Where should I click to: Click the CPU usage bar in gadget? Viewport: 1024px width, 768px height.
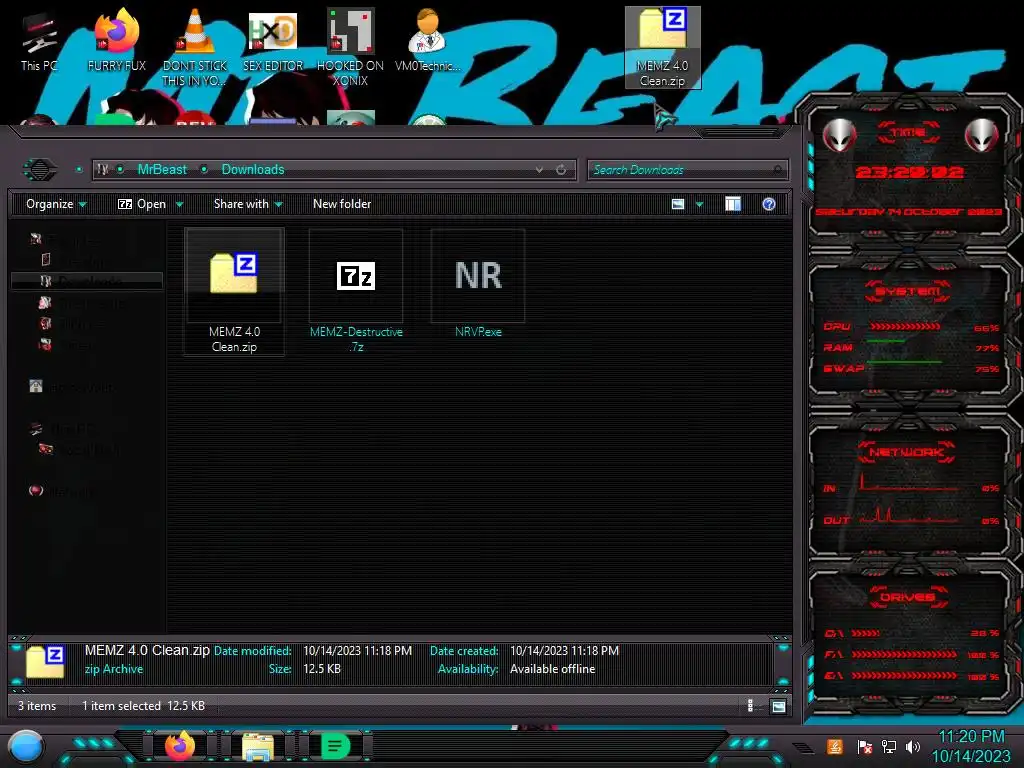905,326
